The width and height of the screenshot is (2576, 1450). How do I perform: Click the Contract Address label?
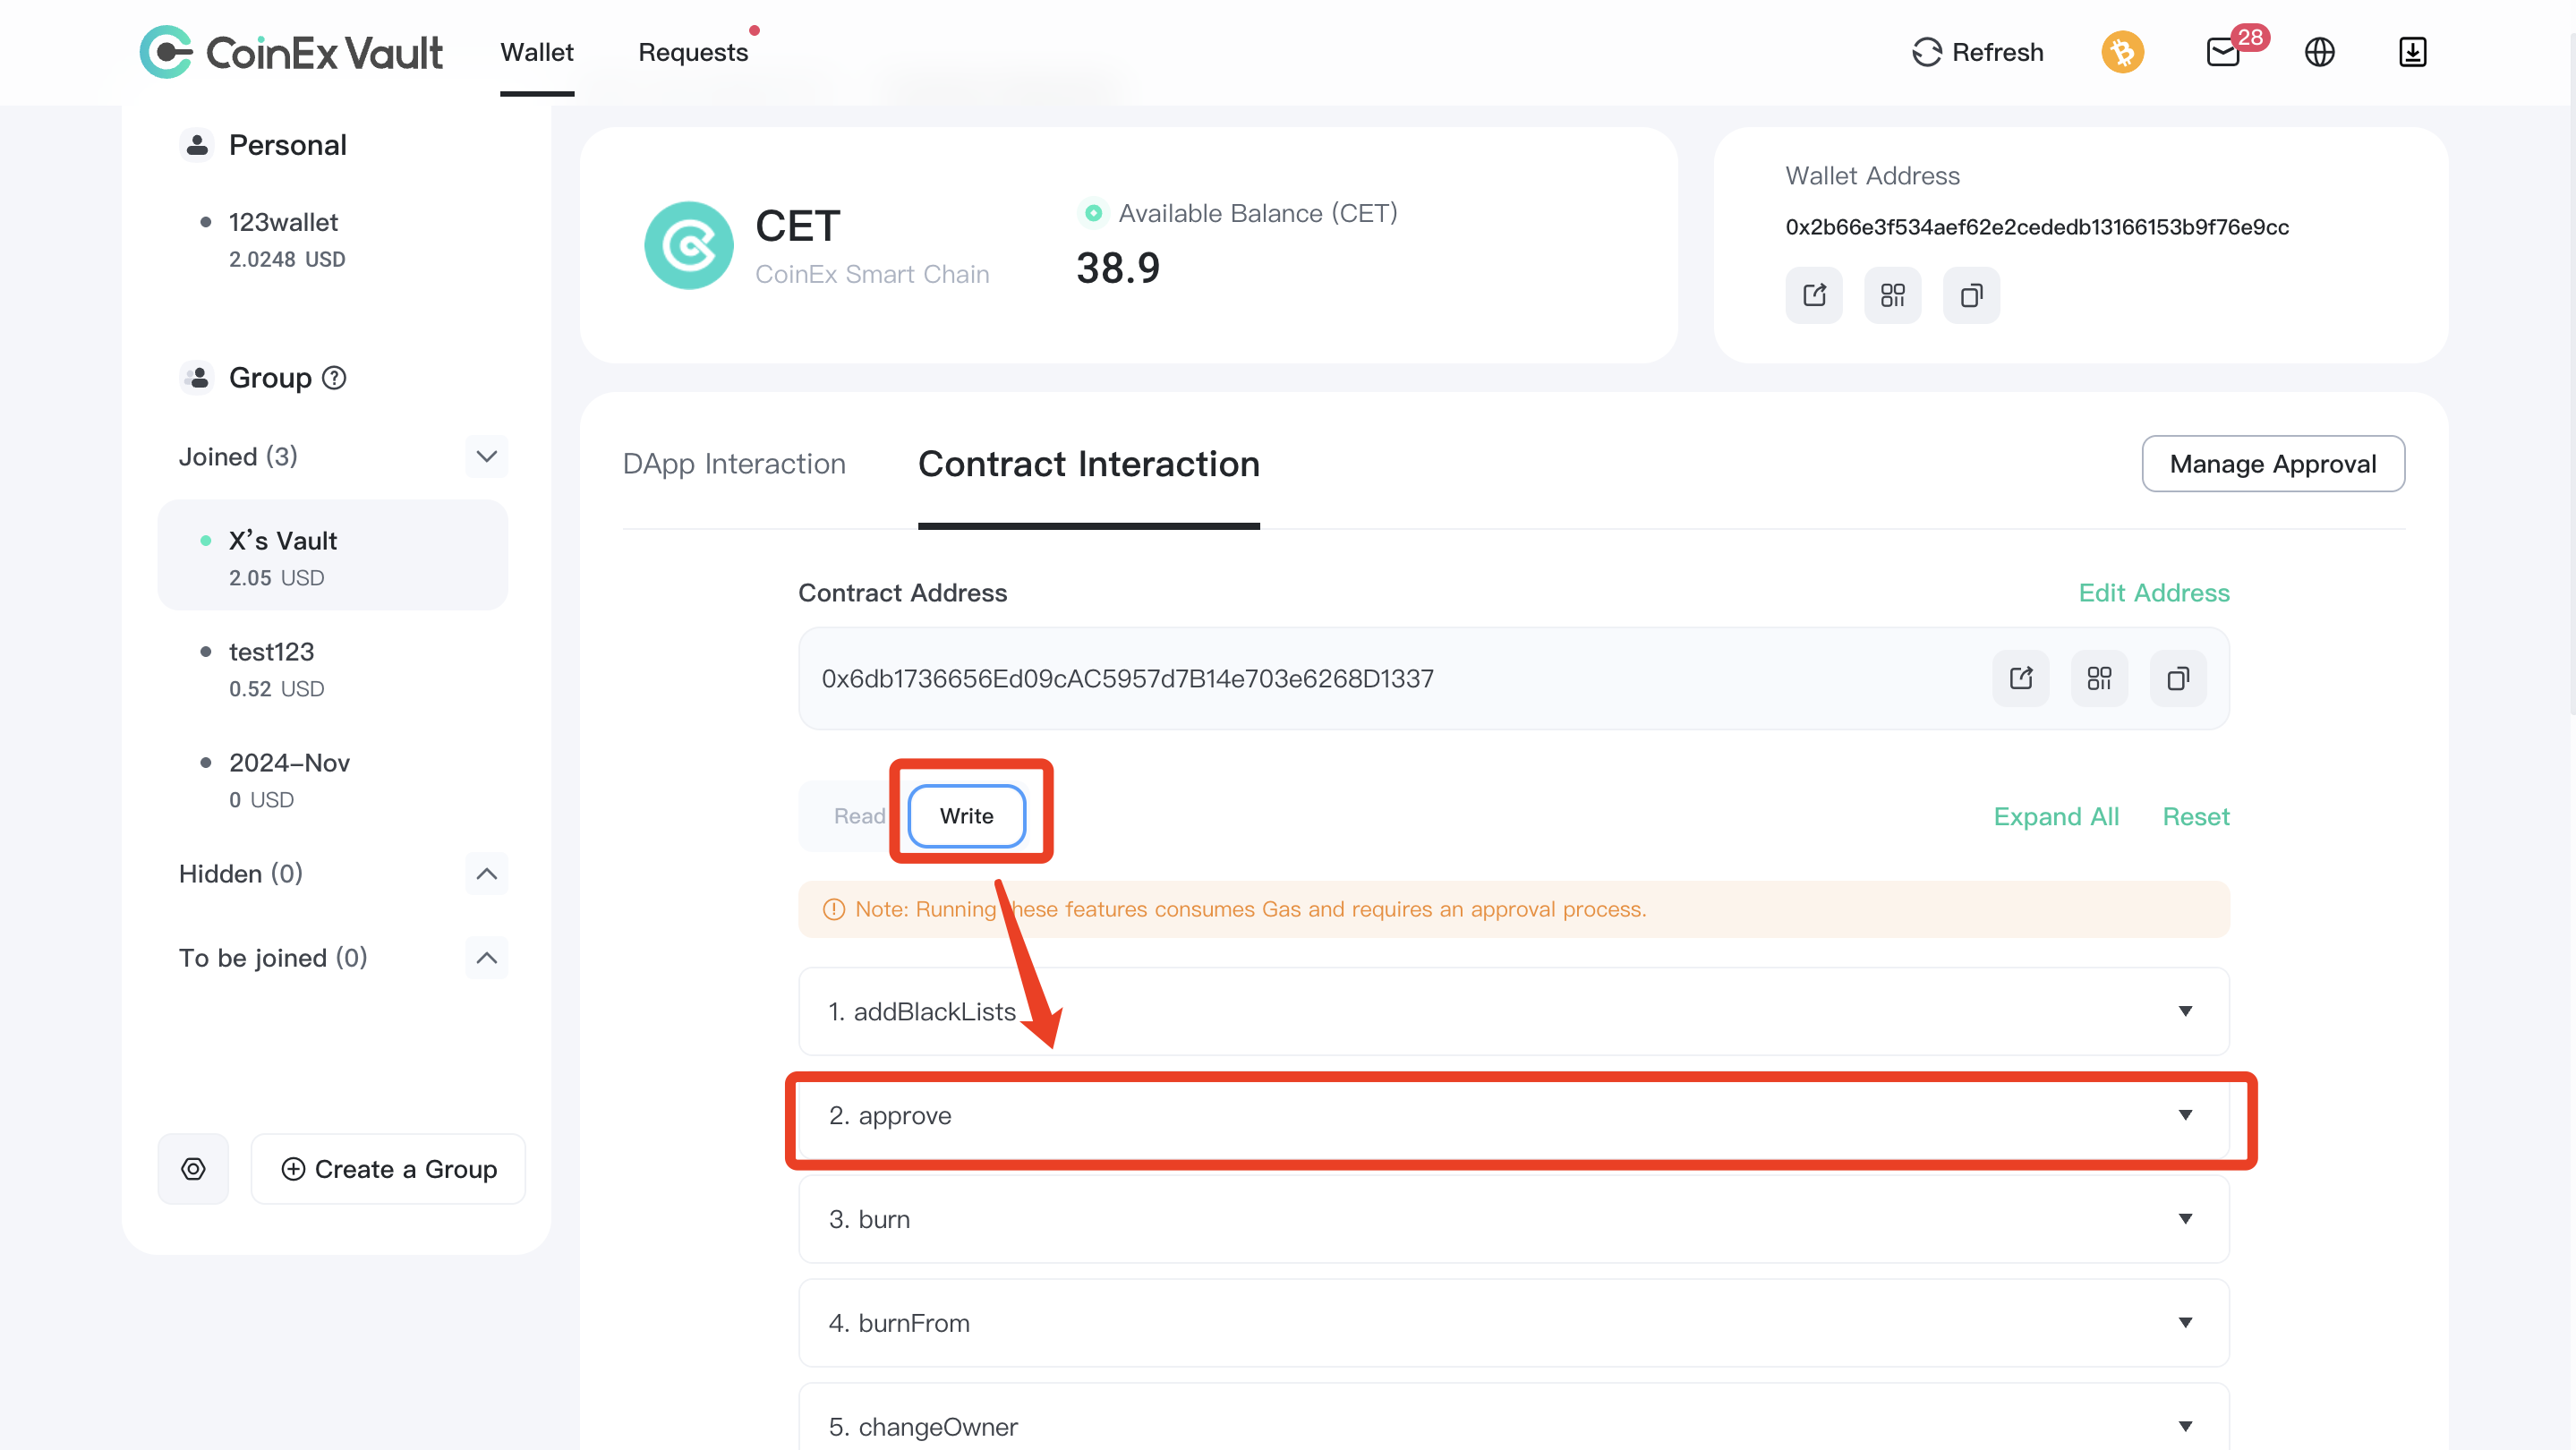(902, 593)
